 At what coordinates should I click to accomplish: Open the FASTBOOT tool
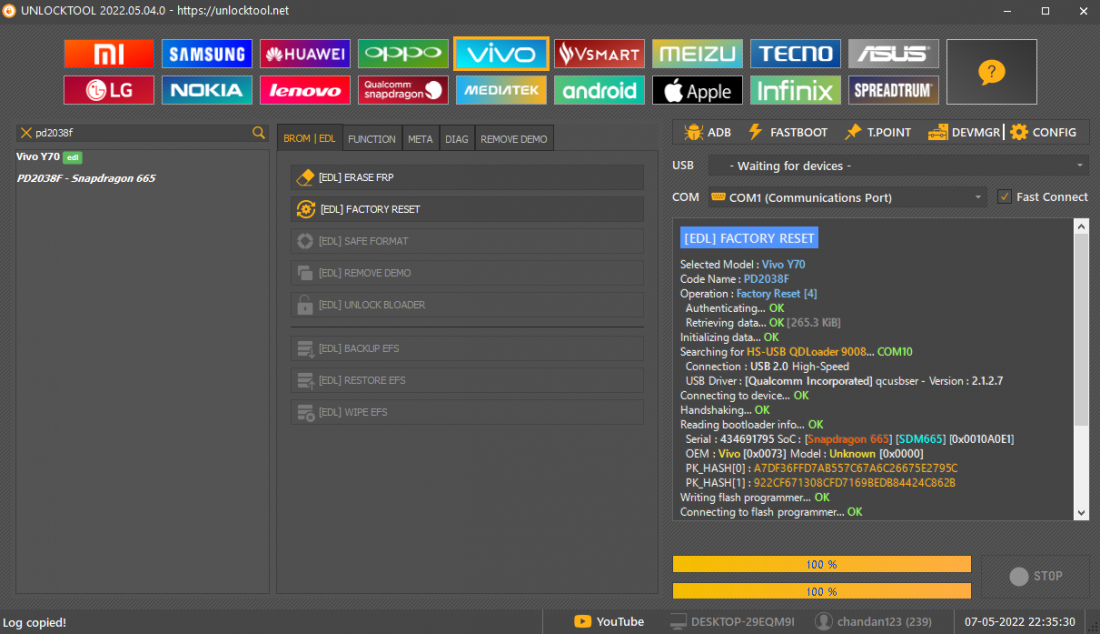tap(788, 132)
